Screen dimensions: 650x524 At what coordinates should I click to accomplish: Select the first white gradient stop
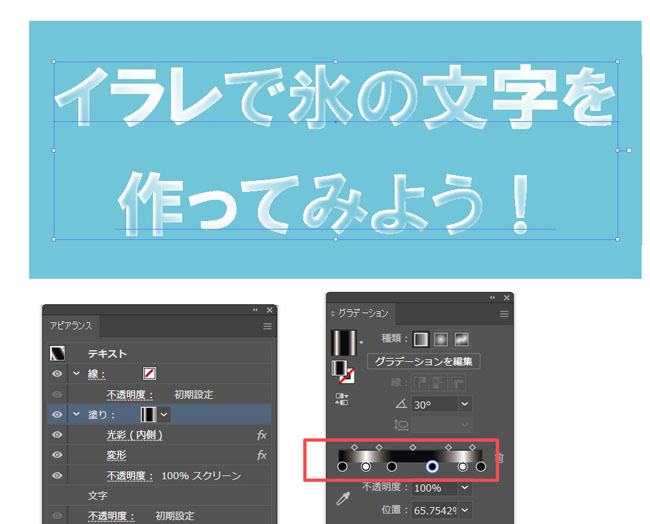(366, 467)
